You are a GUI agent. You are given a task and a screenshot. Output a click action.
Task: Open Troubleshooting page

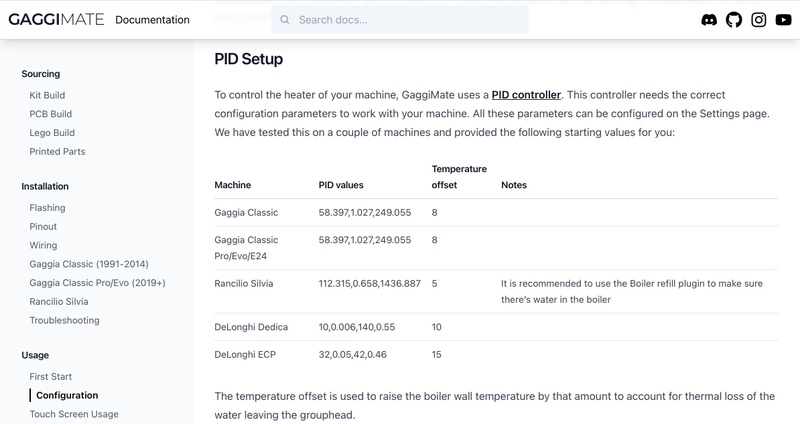(x=64, y=320)
